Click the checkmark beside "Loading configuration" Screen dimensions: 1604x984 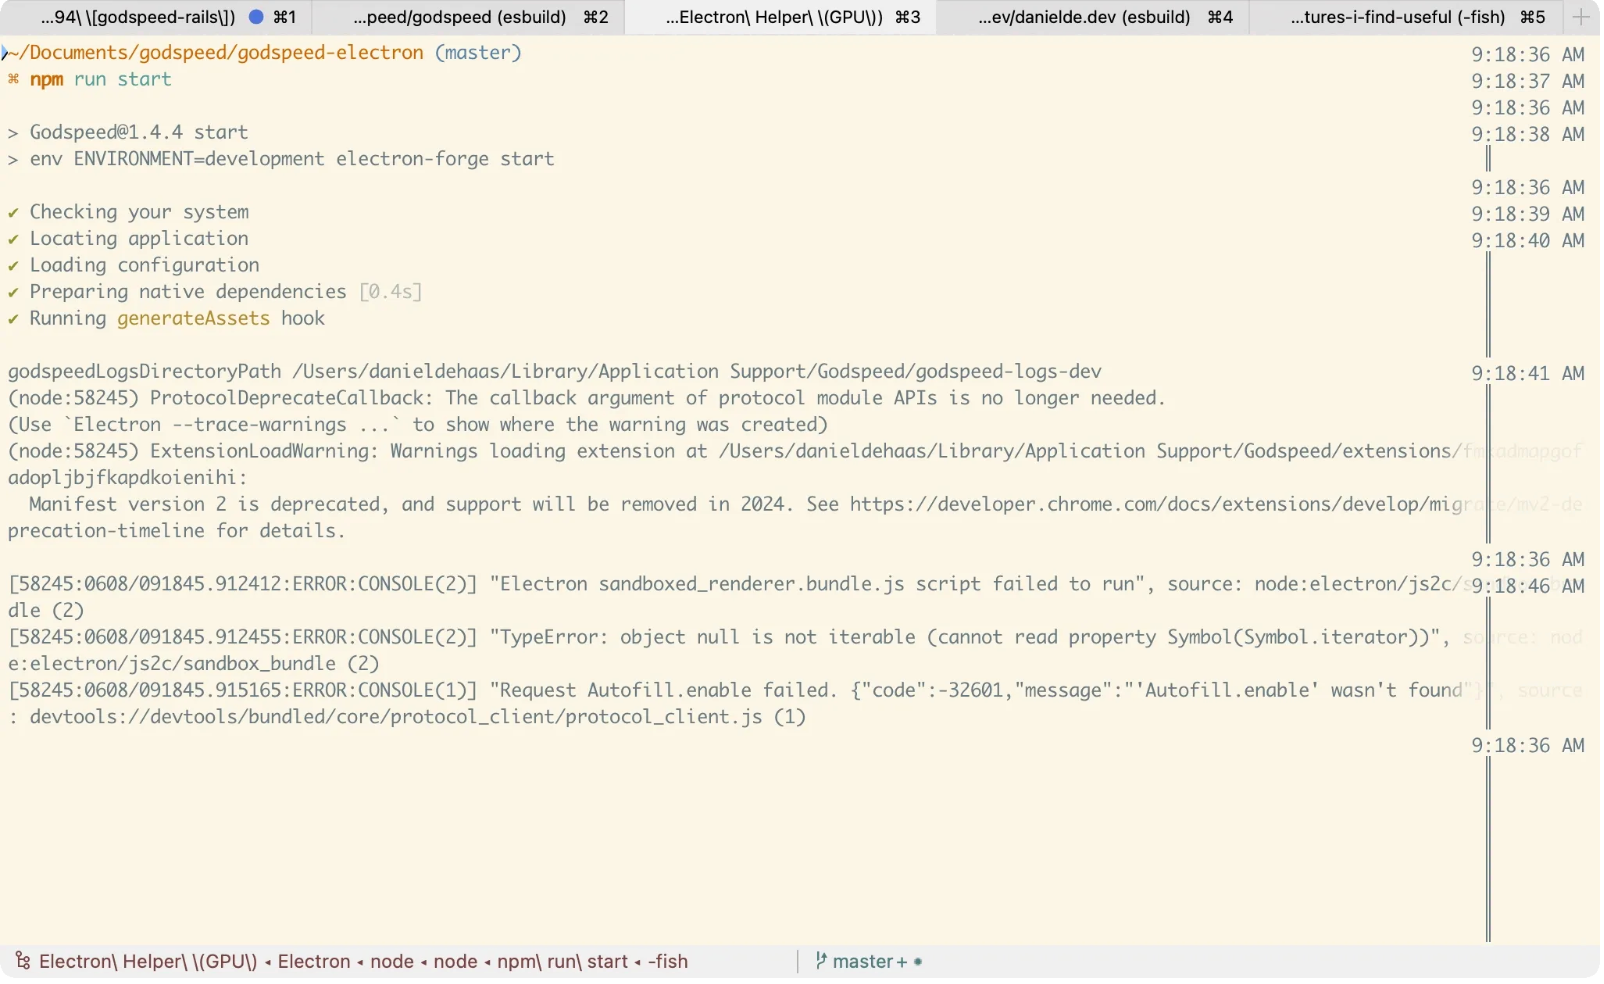click(x=13, y=265)
